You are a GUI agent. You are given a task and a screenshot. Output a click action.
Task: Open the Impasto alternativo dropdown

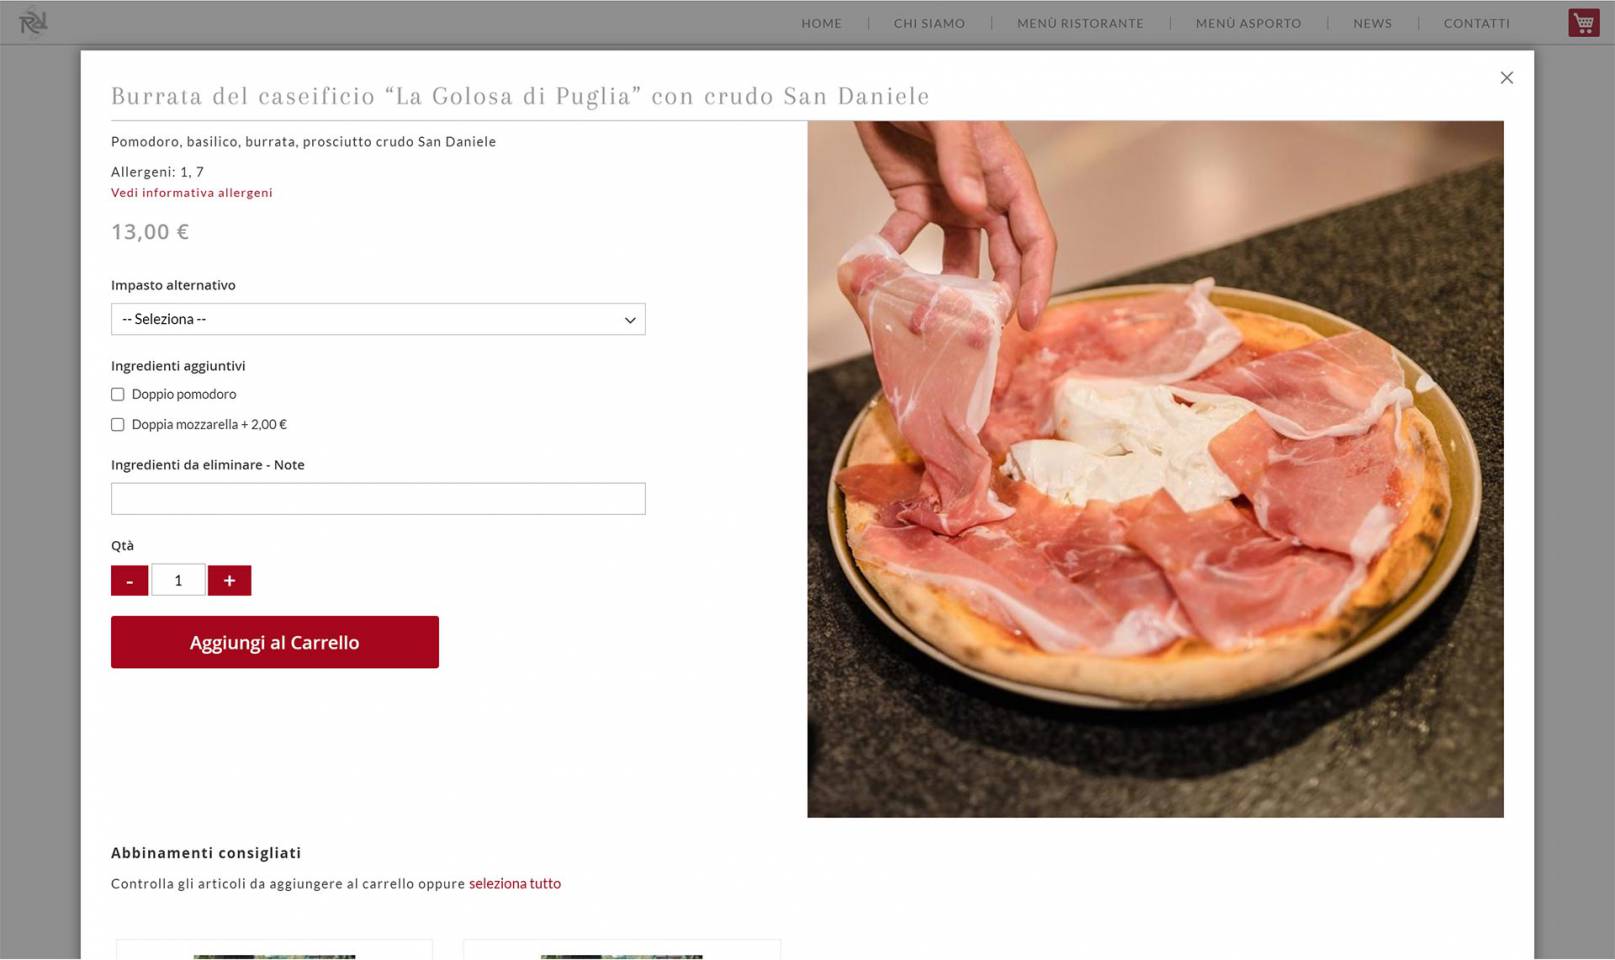pyautogui.click(x=378, y=319)
